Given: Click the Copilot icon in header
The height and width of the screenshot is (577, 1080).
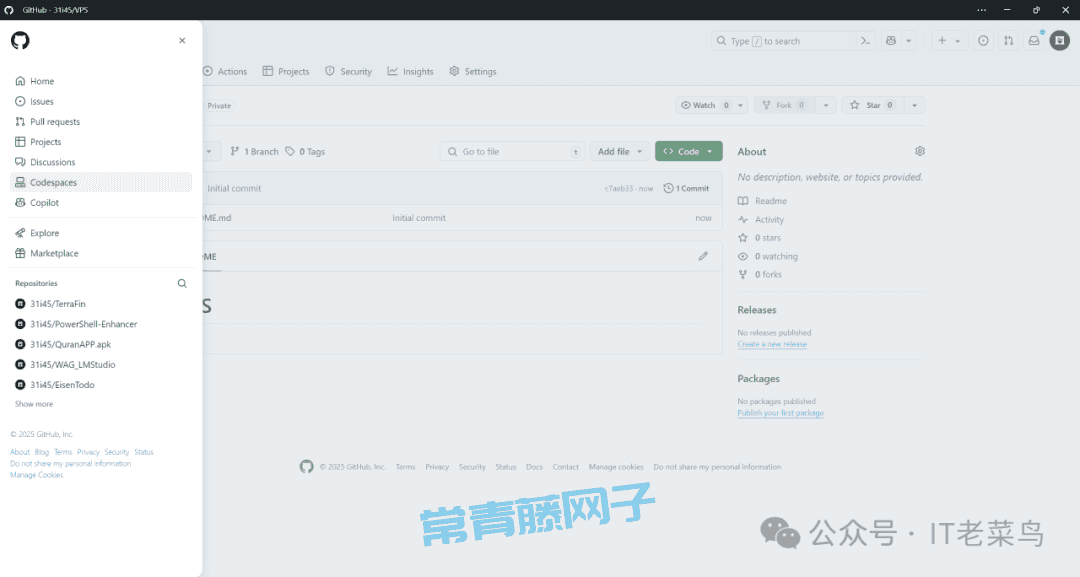Looking at the screenshot, I should click(891, 41).
